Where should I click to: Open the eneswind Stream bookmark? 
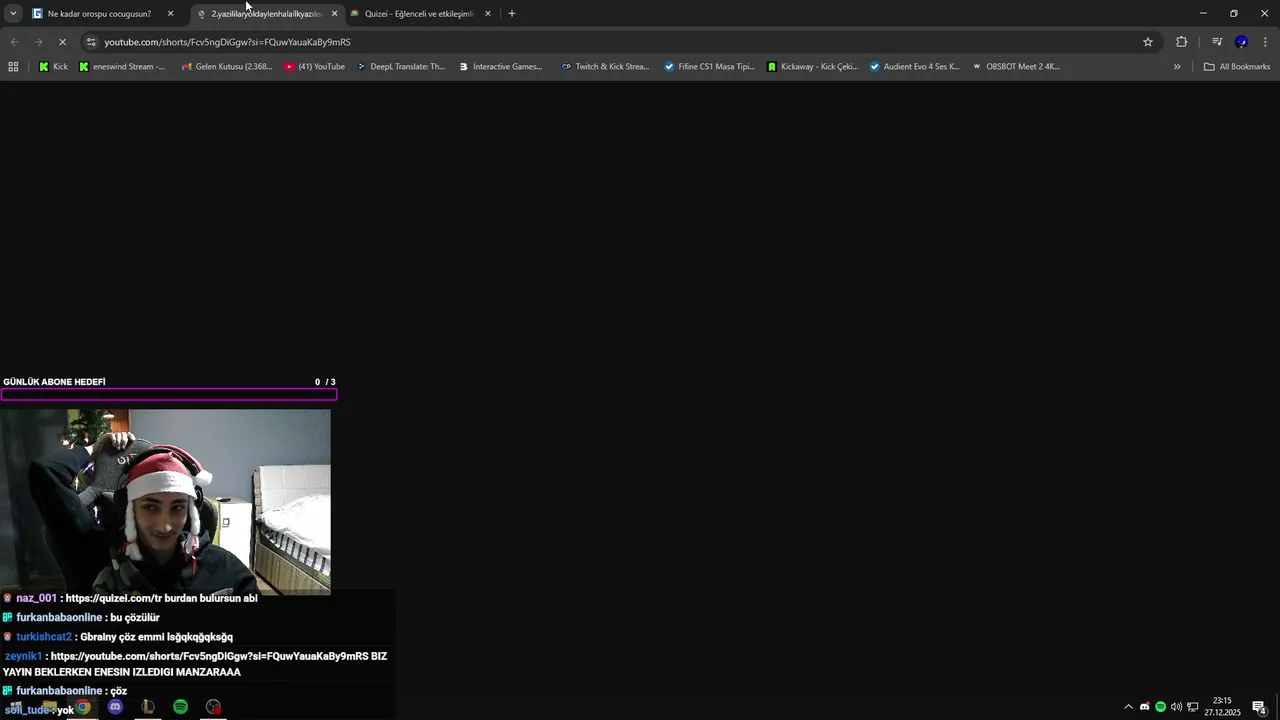pyautogui.click(x=121, y=67)
